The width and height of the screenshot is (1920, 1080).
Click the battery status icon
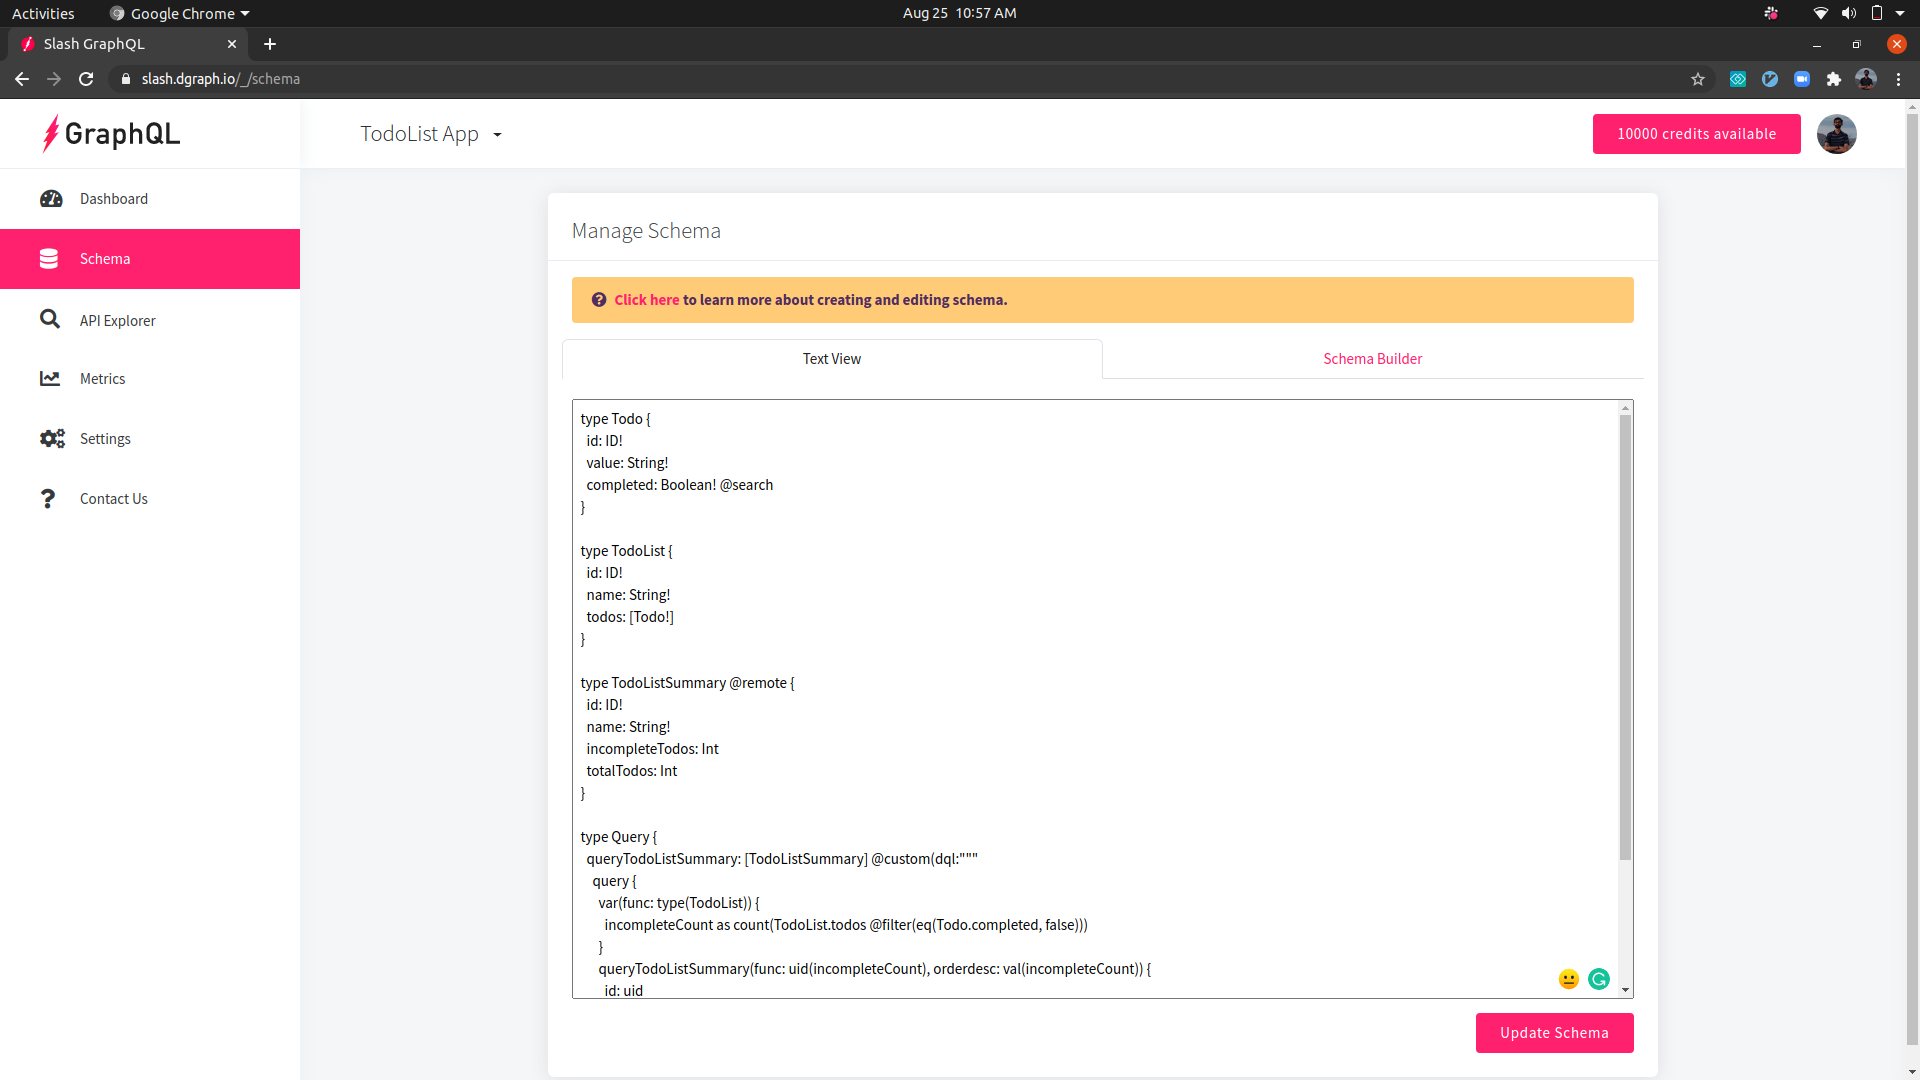[x=1876, y=13]
